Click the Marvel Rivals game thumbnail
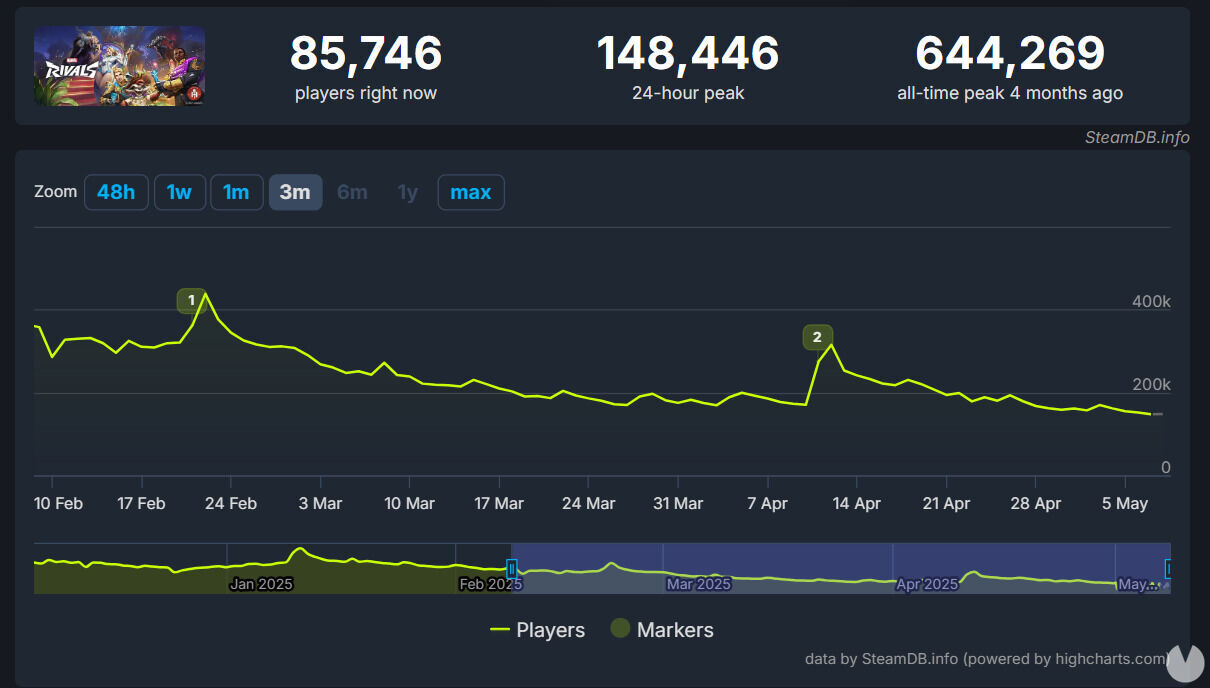This screenshot has width=1210, height=688. [119, 66]
